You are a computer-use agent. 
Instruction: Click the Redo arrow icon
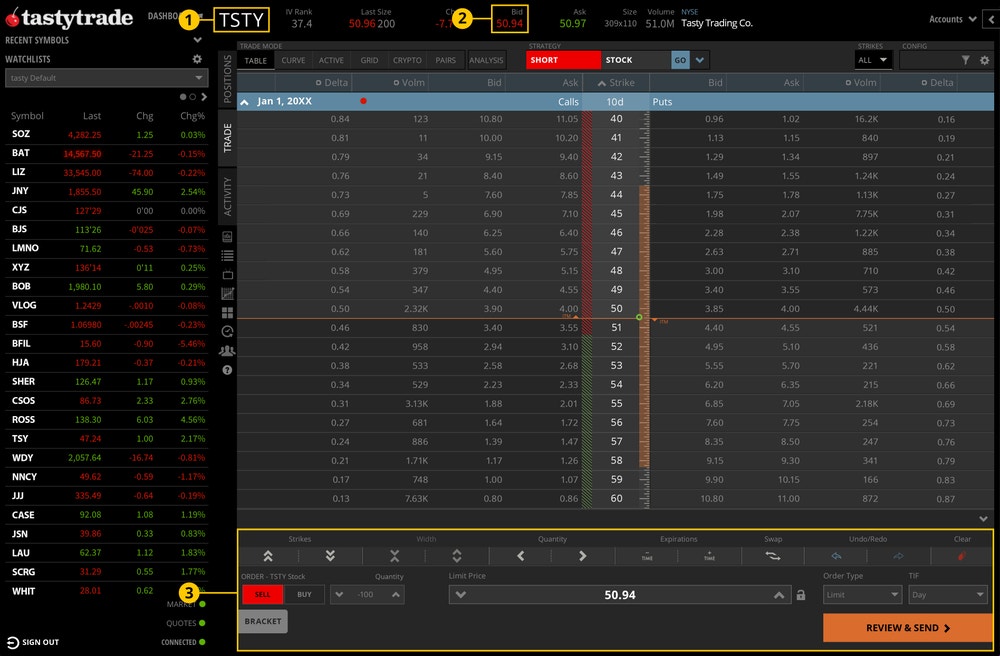(x=898, y=556)
